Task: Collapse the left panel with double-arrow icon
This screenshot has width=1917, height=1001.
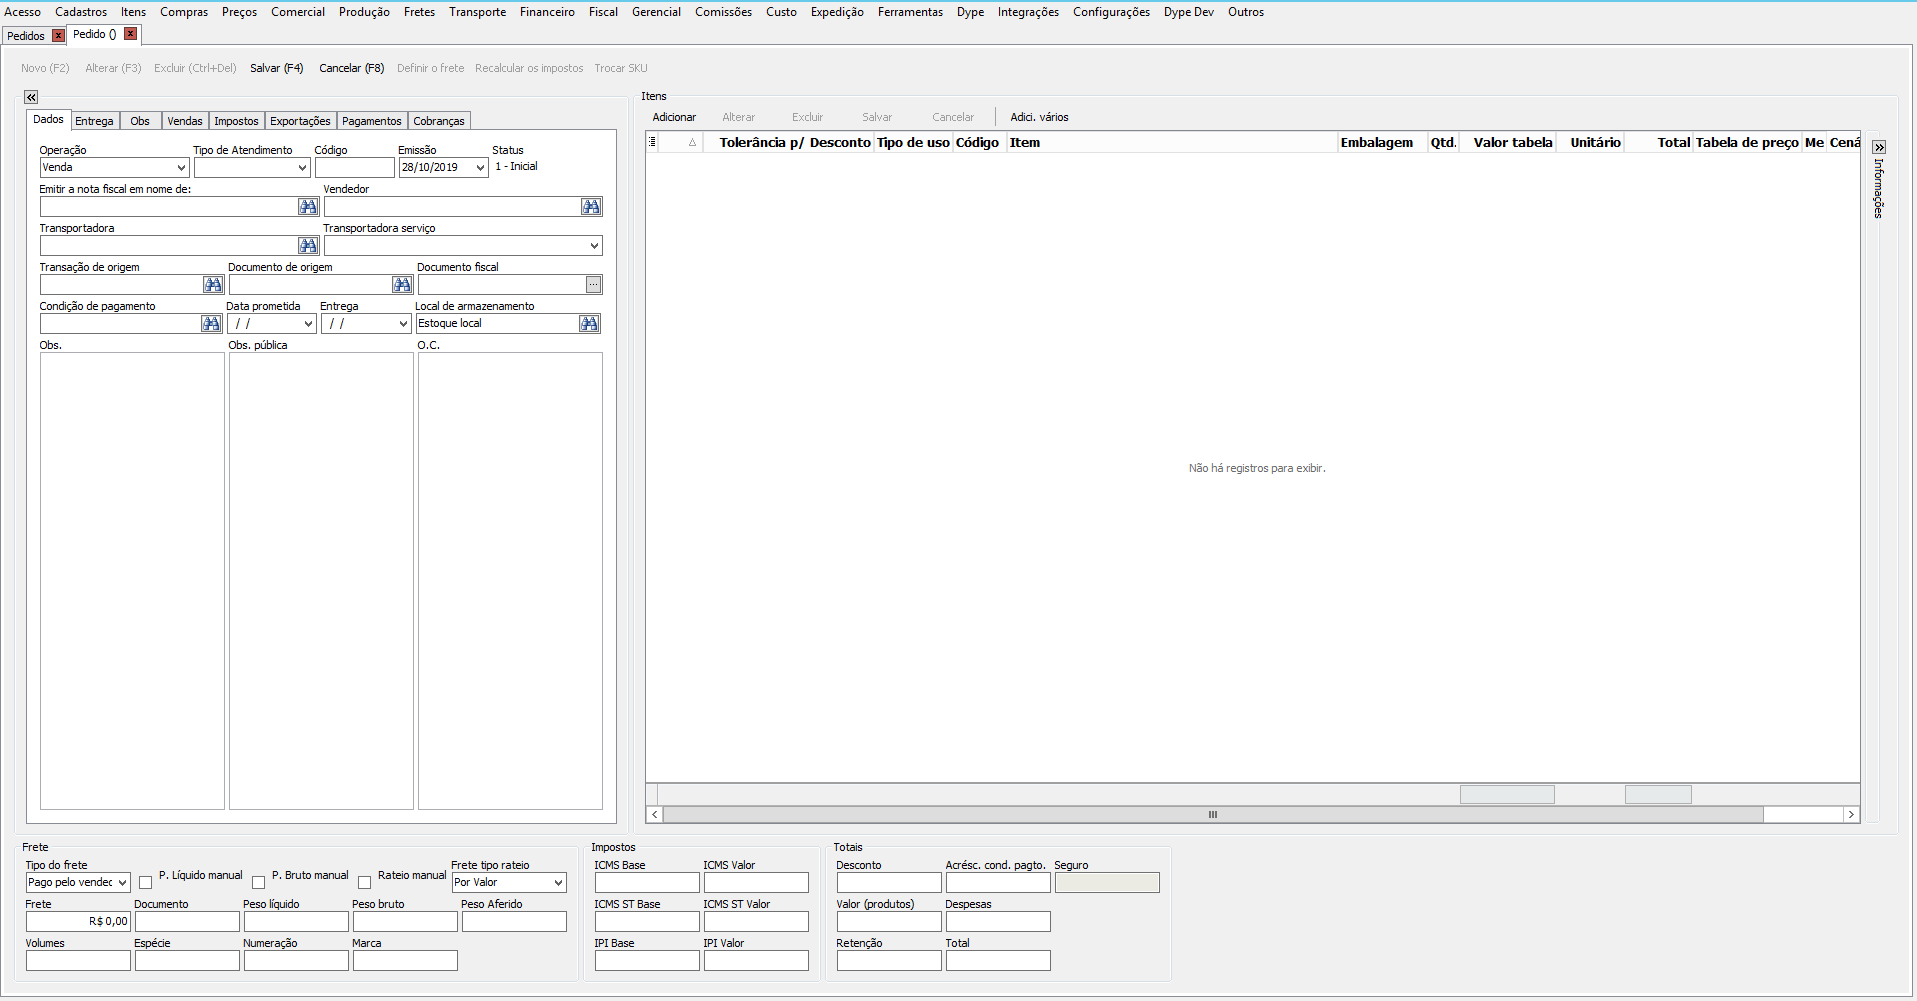Action: pyautogui.click(x=31, y=97)
